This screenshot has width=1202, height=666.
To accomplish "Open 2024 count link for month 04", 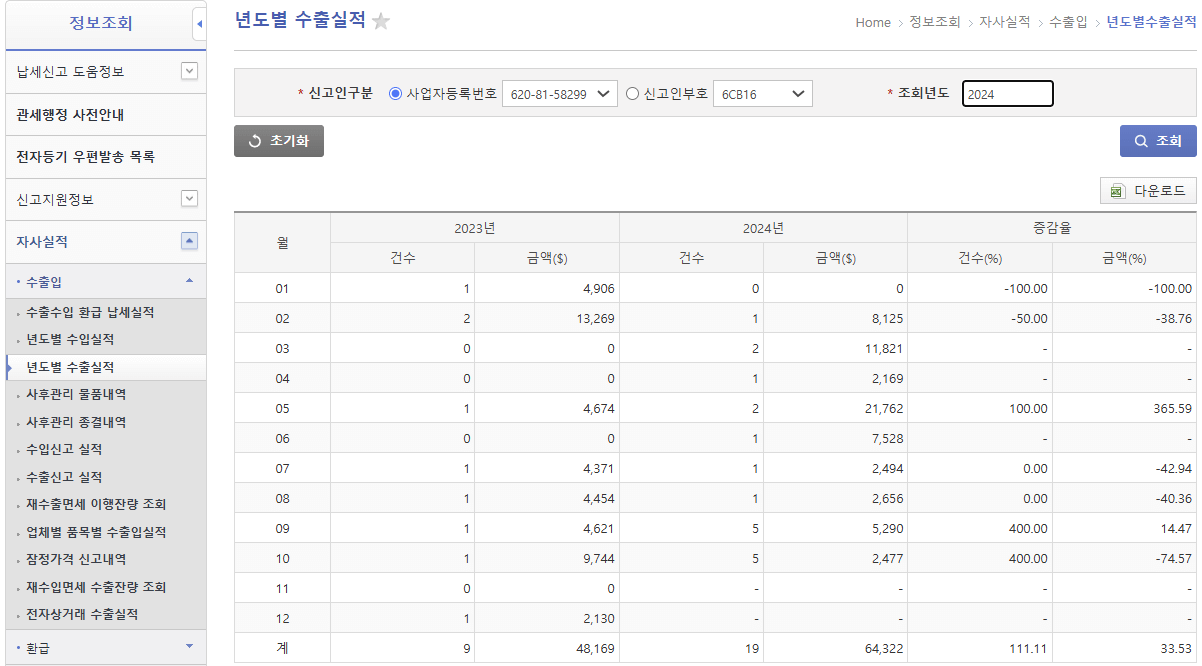I will 755,378.
